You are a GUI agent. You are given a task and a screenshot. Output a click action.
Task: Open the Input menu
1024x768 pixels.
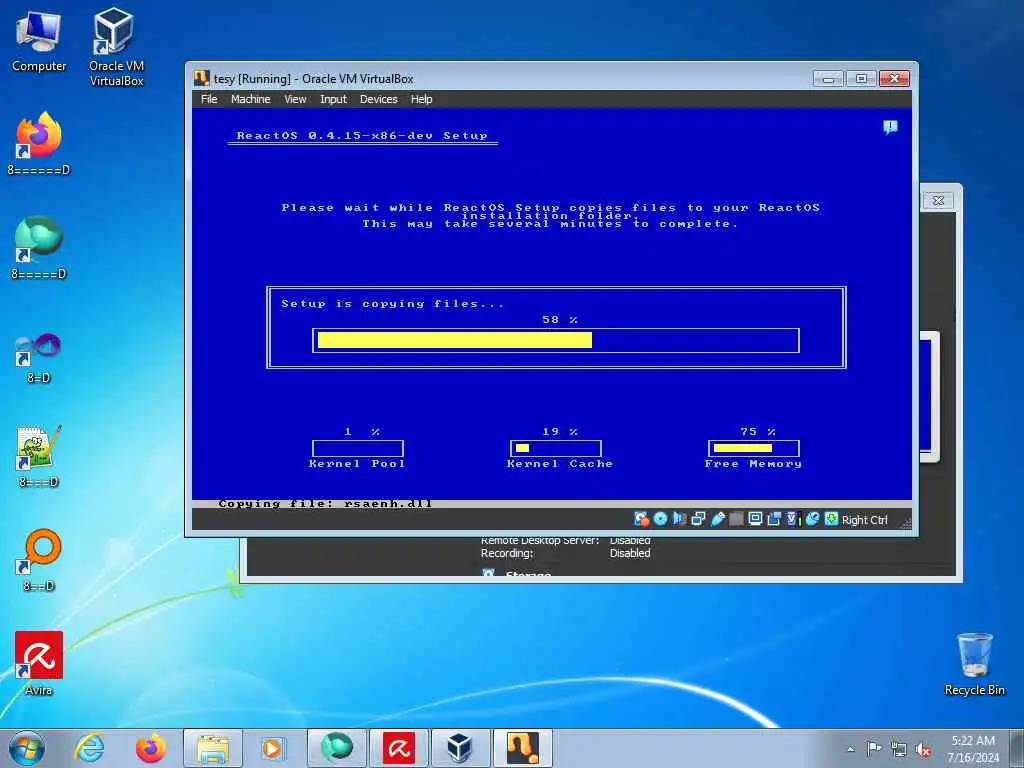point(333,99)
